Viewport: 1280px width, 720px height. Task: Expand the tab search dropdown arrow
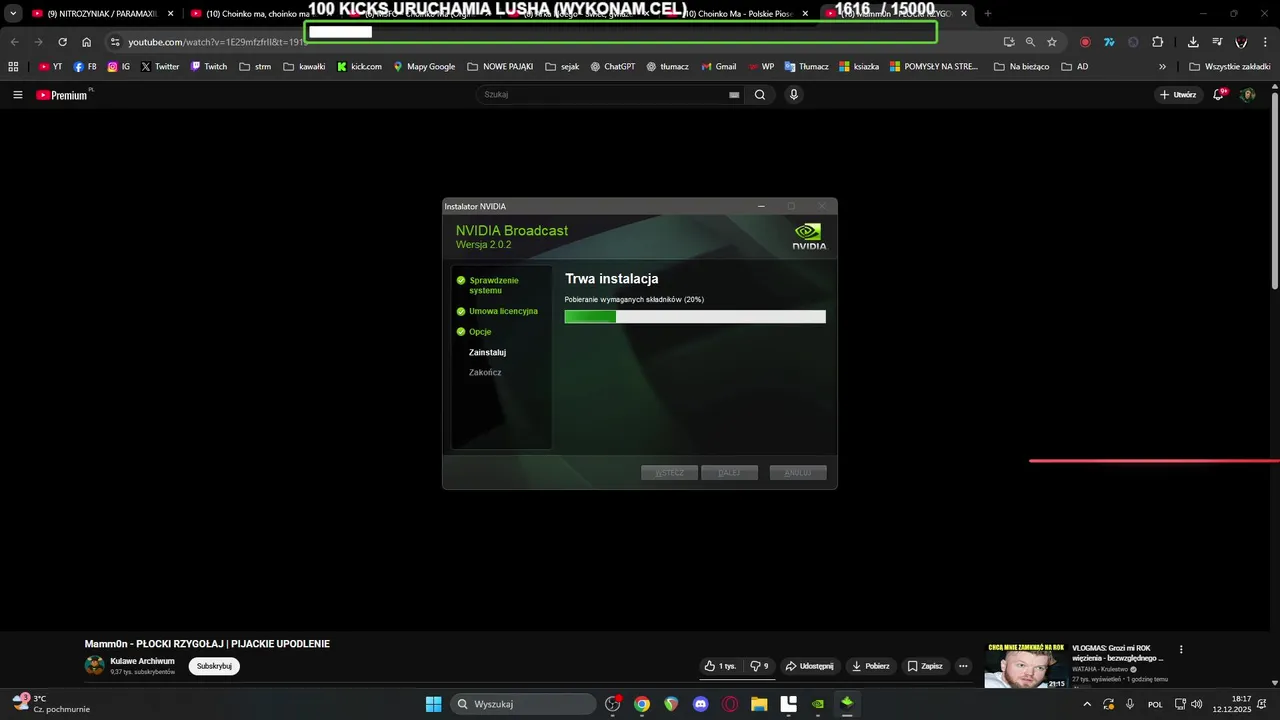tap(13, 14)
